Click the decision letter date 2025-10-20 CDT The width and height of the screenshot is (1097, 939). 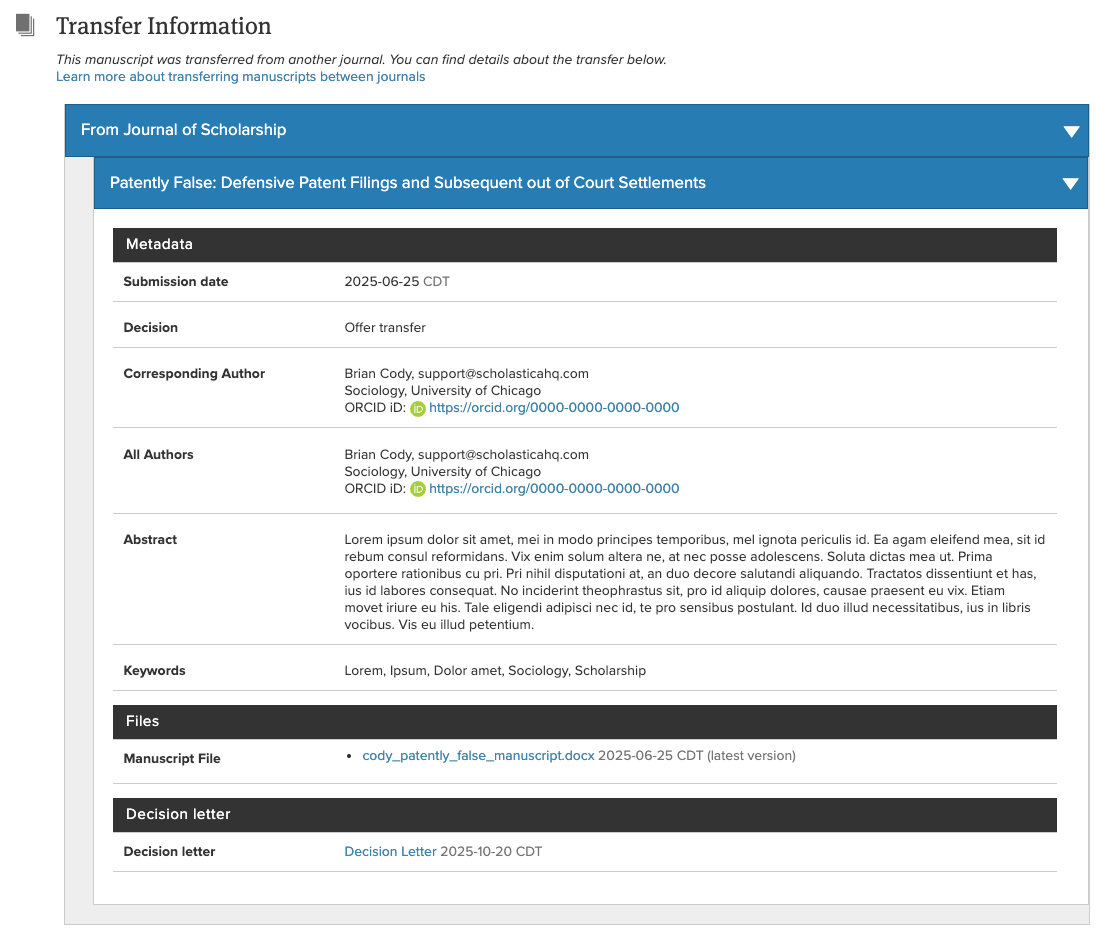click(491, 852)
